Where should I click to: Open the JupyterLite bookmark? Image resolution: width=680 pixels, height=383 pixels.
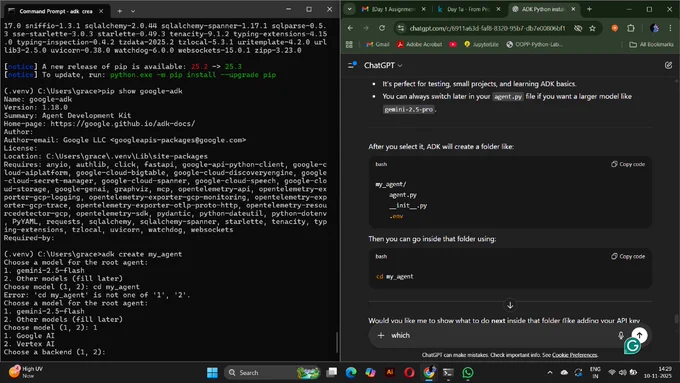[481, 44]
